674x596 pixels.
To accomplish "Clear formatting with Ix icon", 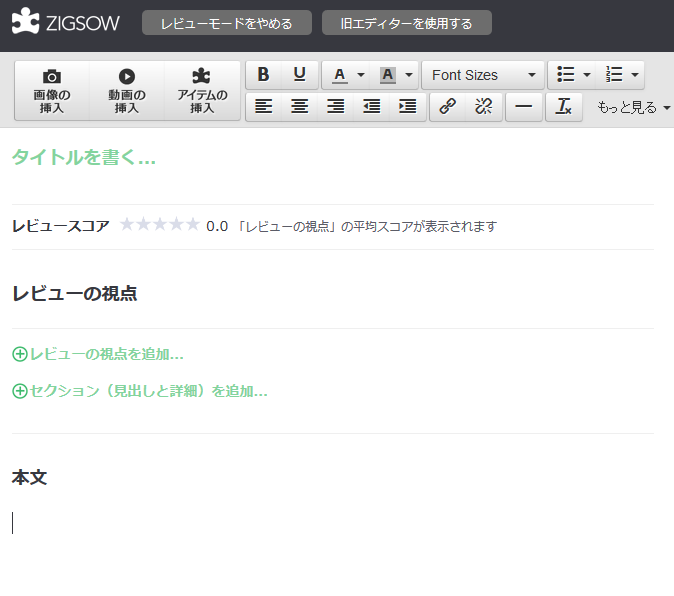I will coord(564,106).
